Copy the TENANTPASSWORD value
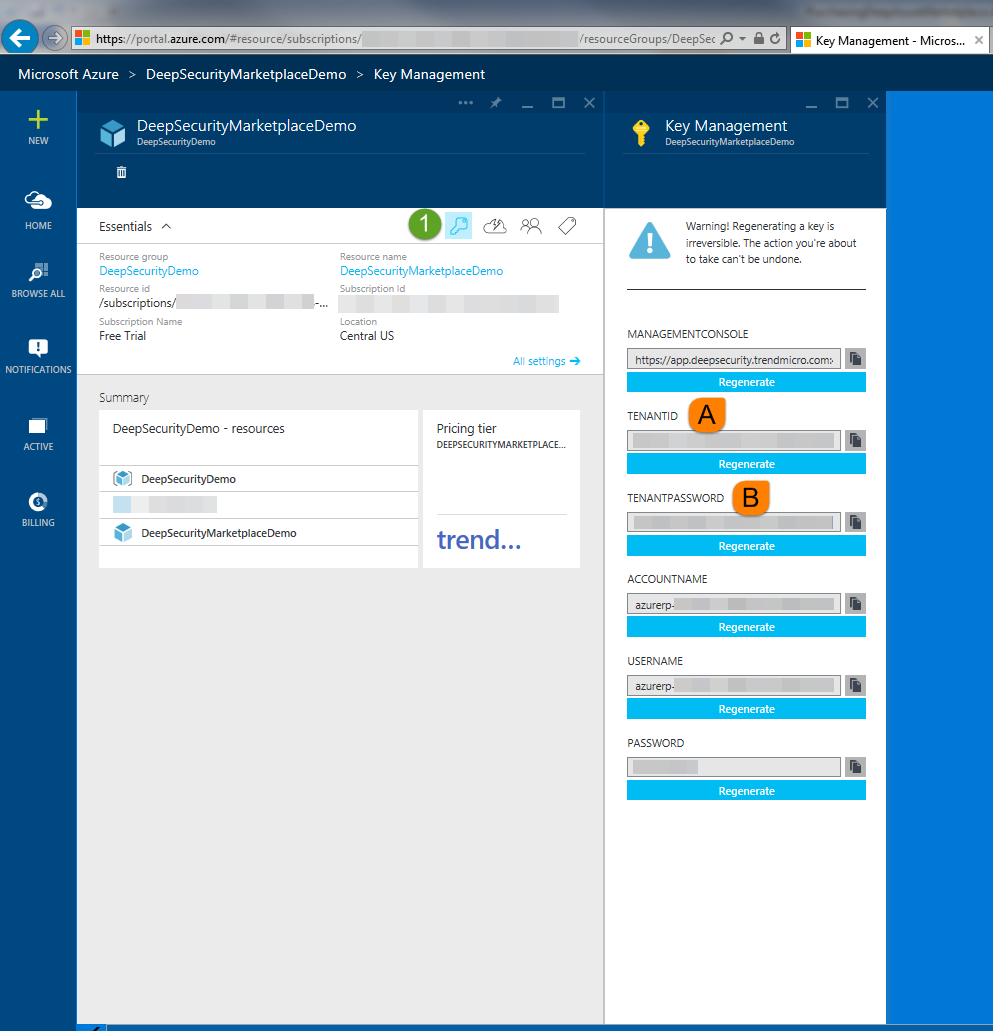The image size is (993, 1031). [855, 522]
